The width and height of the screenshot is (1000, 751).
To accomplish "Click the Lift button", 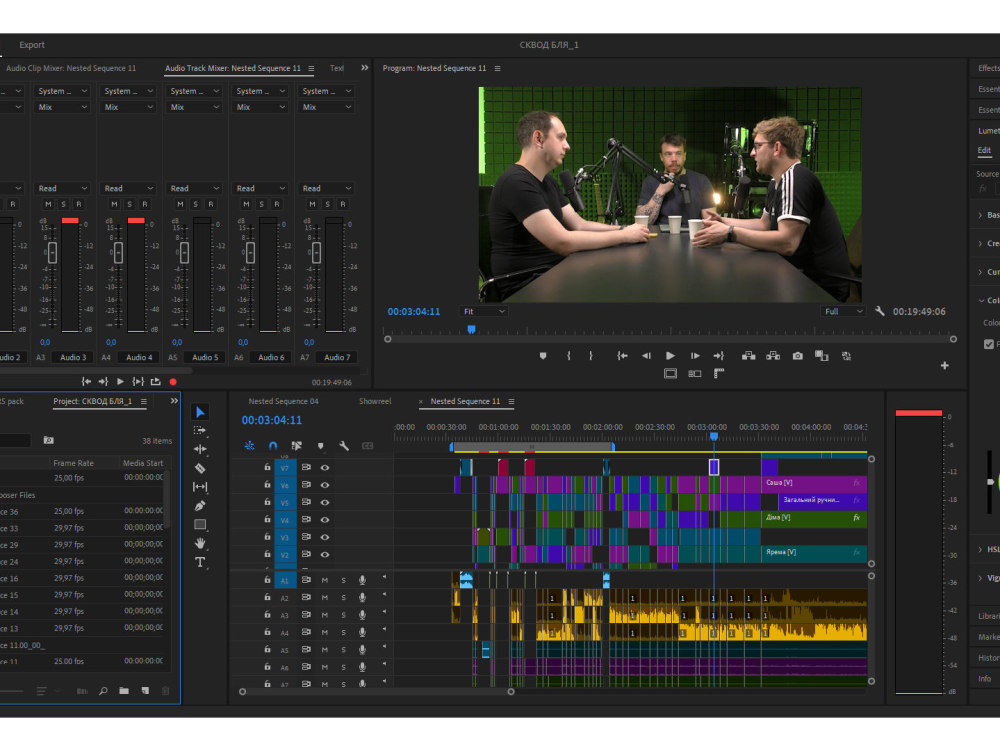I will 749,356.
